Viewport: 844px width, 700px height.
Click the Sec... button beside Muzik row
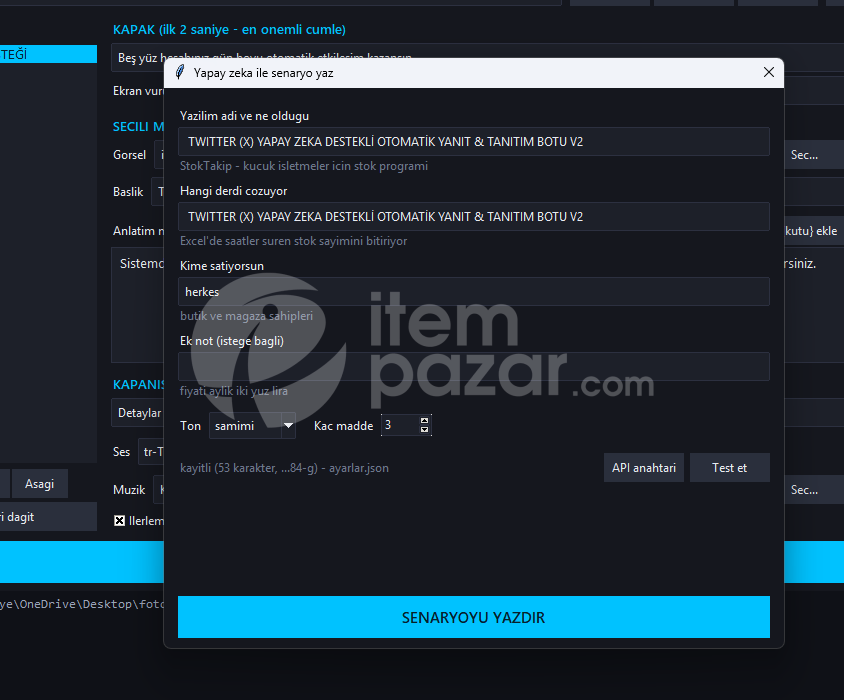(813, 489)
